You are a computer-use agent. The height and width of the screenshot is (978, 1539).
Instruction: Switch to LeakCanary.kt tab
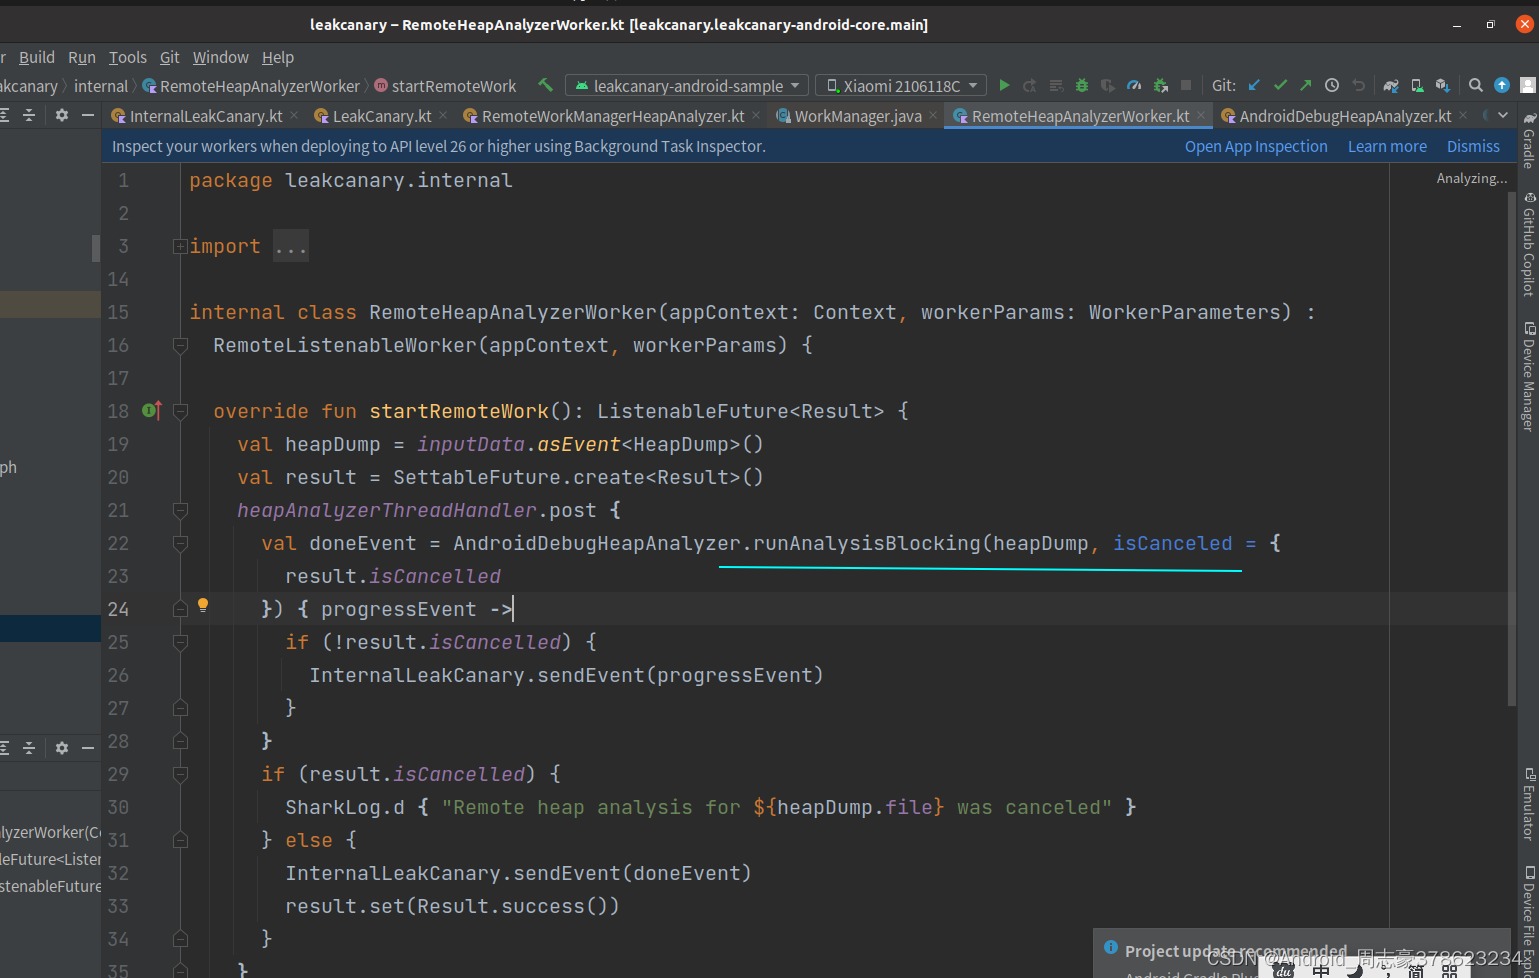(382, 116)
